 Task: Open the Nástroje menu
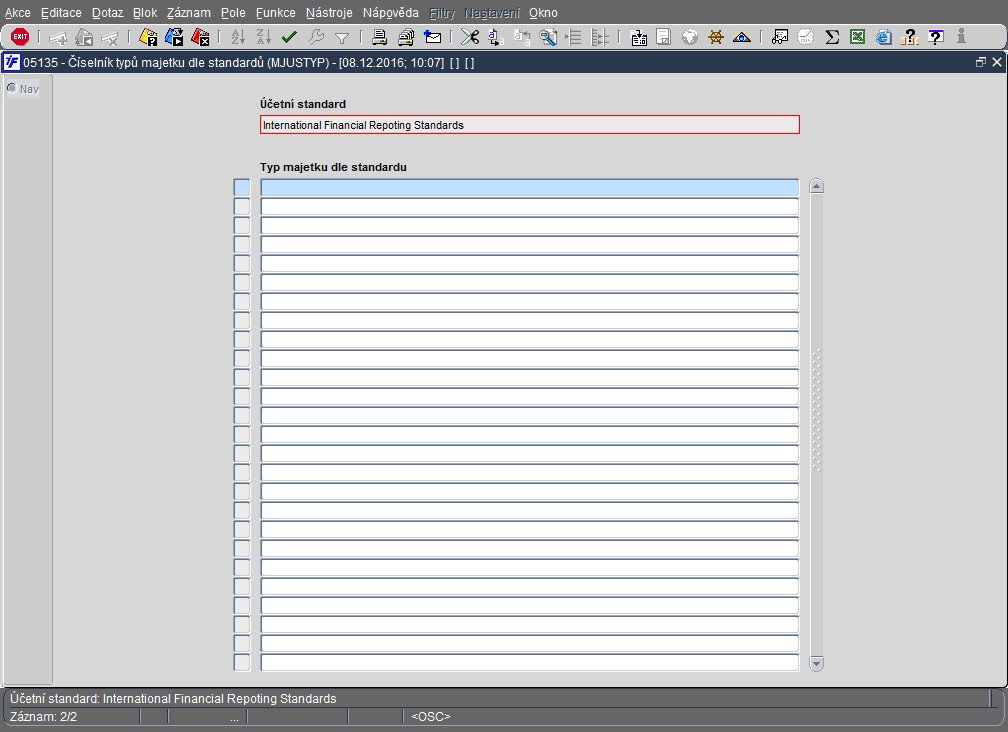point(329,13)
